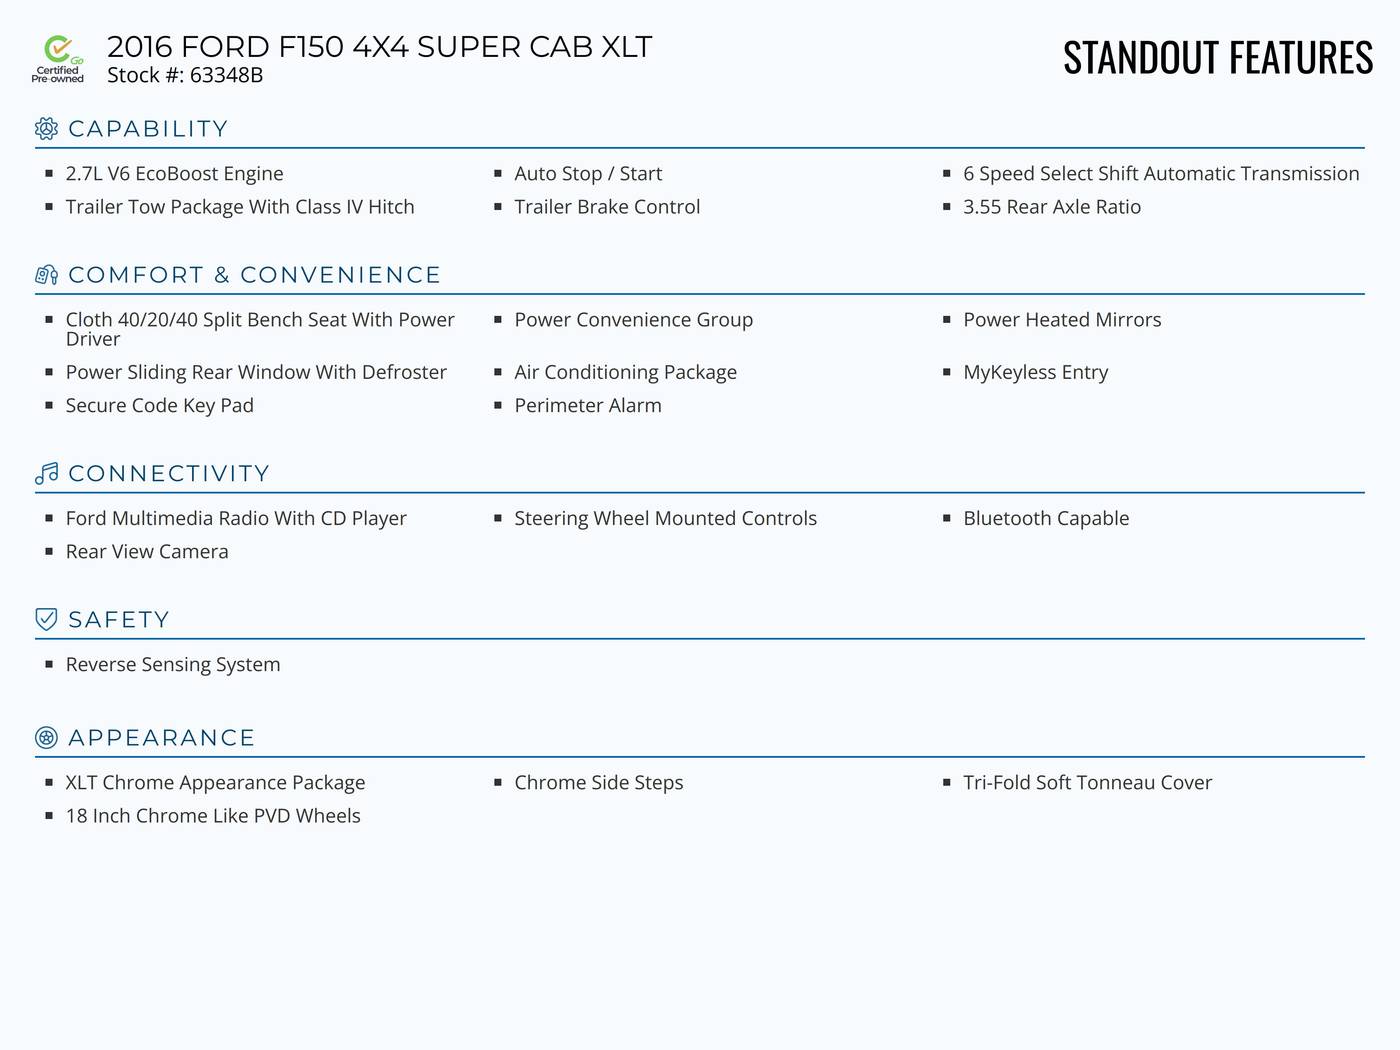Select the Capability section heading
The width and height of the screenshot is (1400, 1050).
148,129
